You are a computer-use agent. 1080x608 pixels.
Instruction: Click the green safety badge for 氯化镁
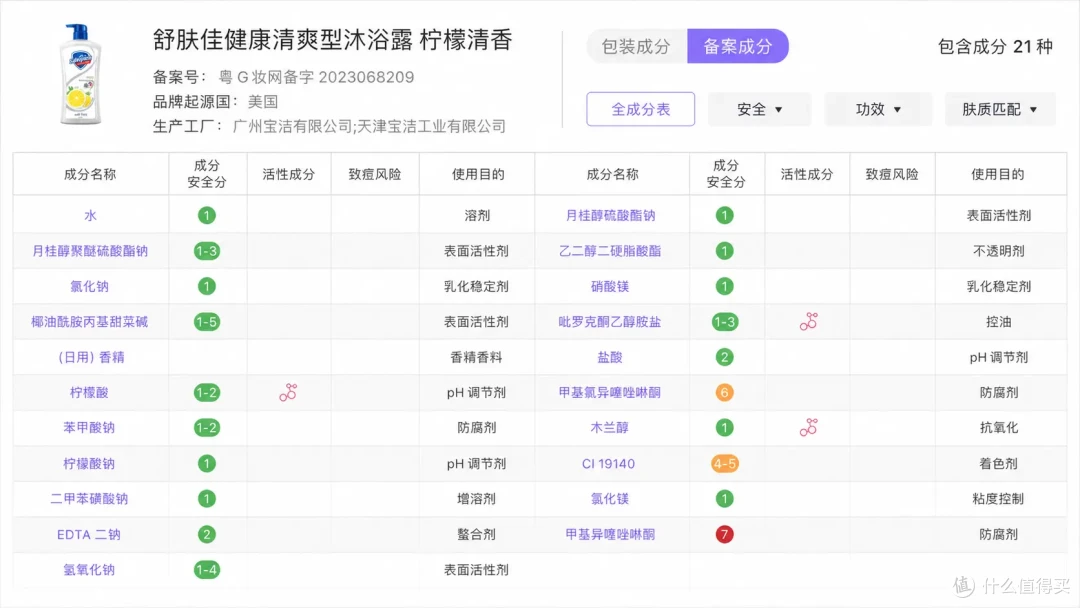pos(724,499)
